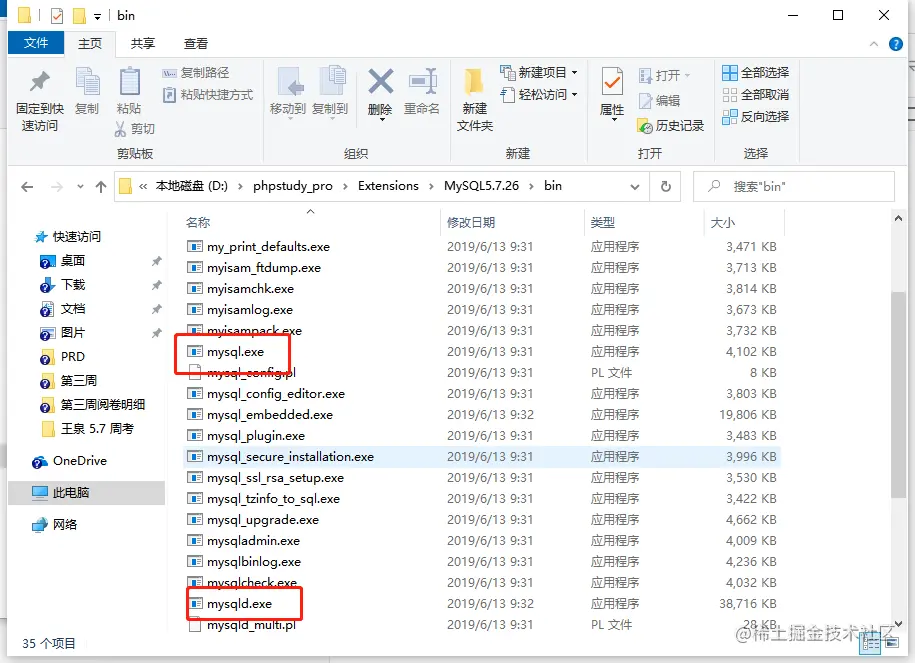Go up one folder level

coord(101,187)
